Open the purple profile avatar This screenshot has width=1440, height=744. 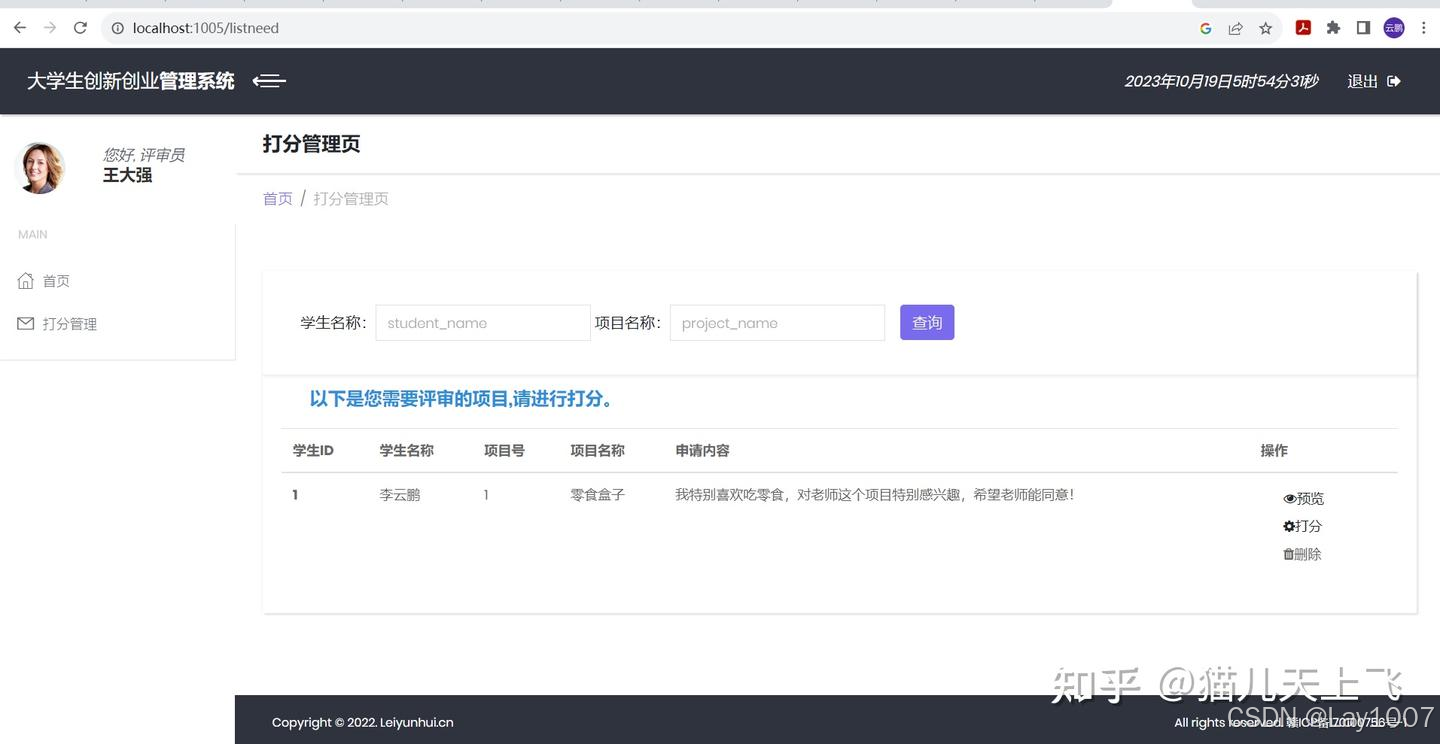(1394, 28)
